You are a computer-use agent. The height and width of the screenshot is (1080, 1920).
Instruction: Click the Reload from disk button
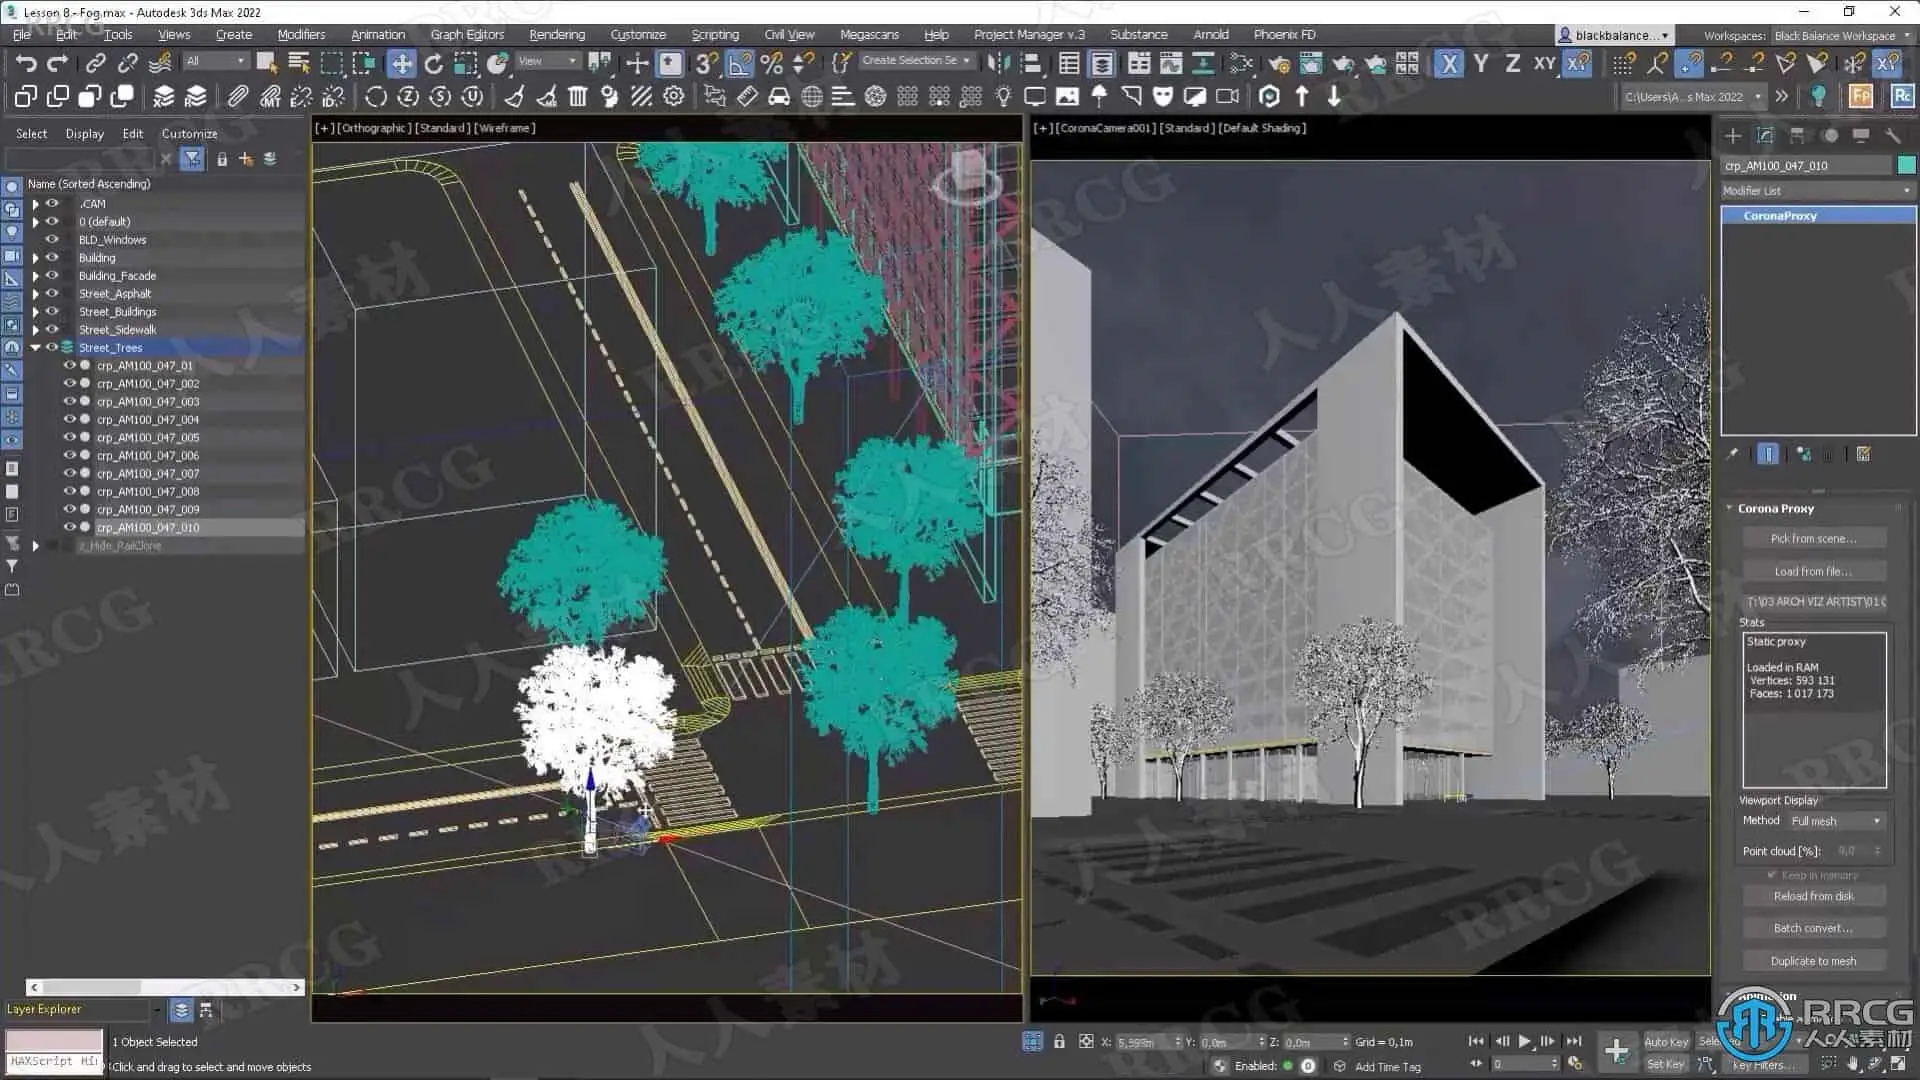[1813, 896]
